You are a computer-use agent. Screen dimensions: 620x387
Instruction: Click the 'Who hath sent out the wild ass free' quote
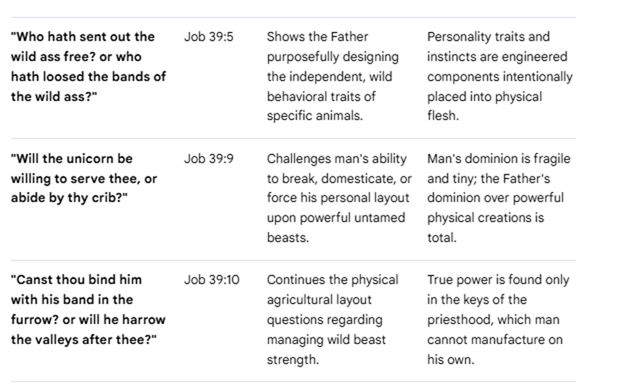[x=89, y=66]
